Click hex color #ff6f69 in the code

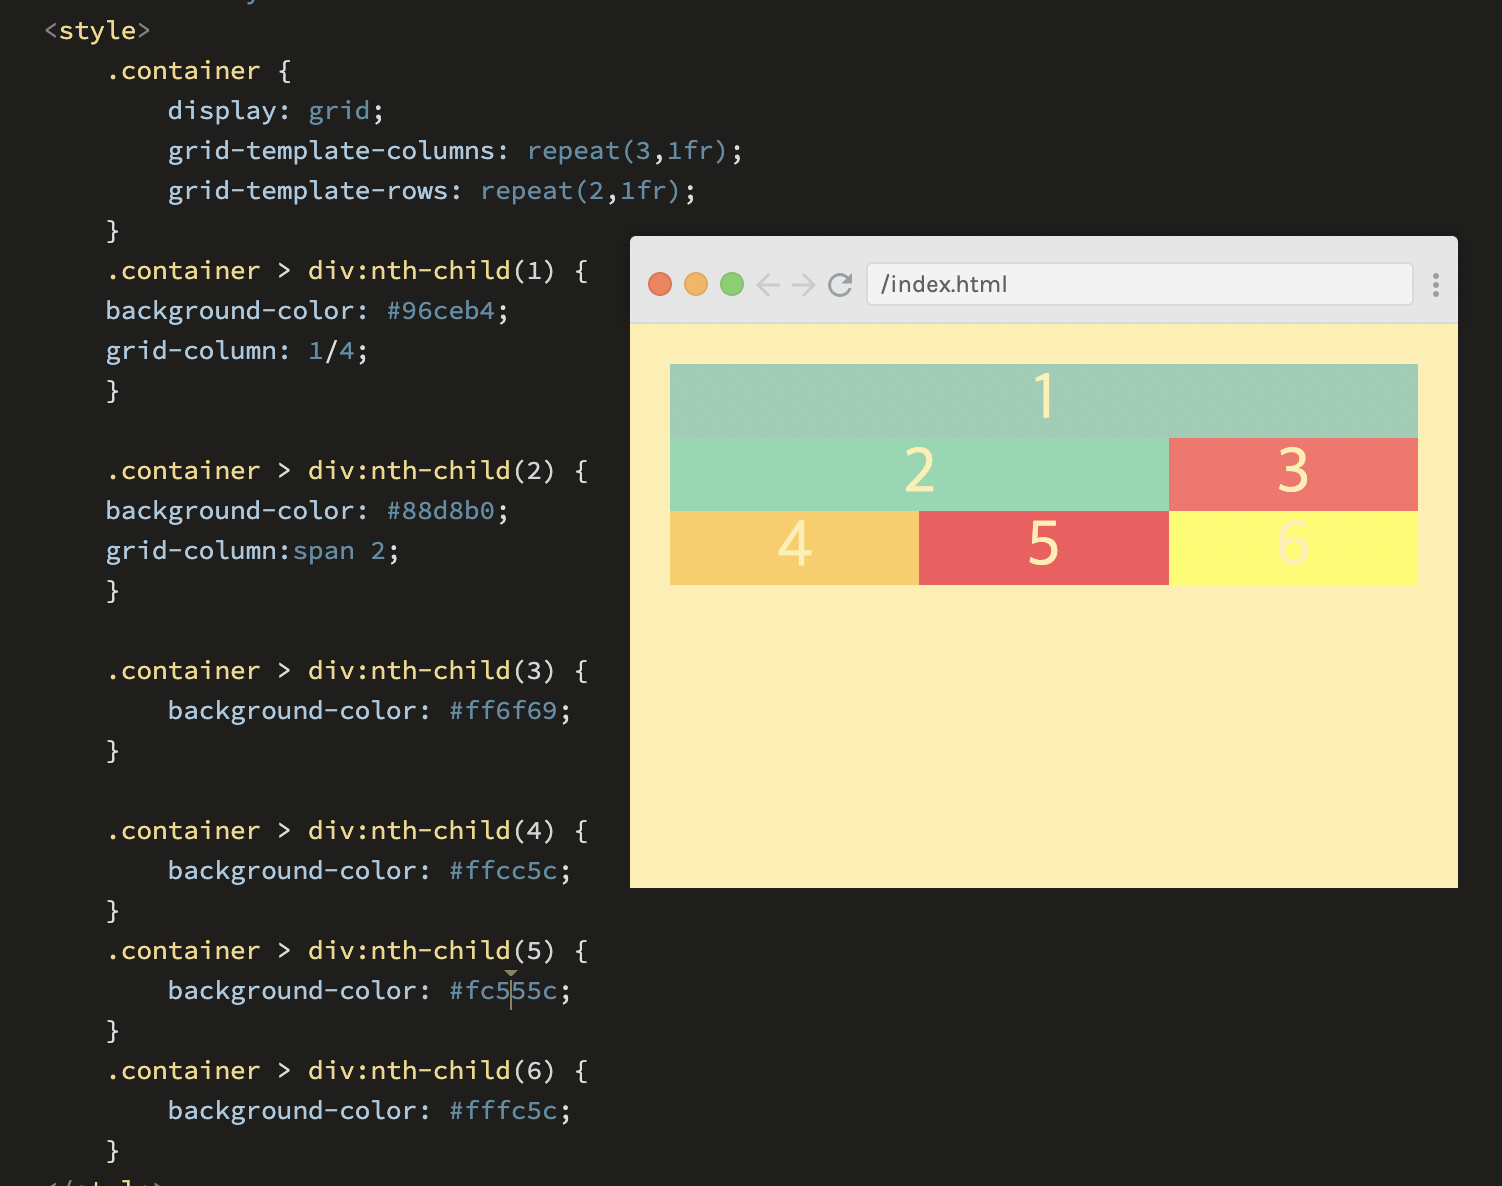504,710
